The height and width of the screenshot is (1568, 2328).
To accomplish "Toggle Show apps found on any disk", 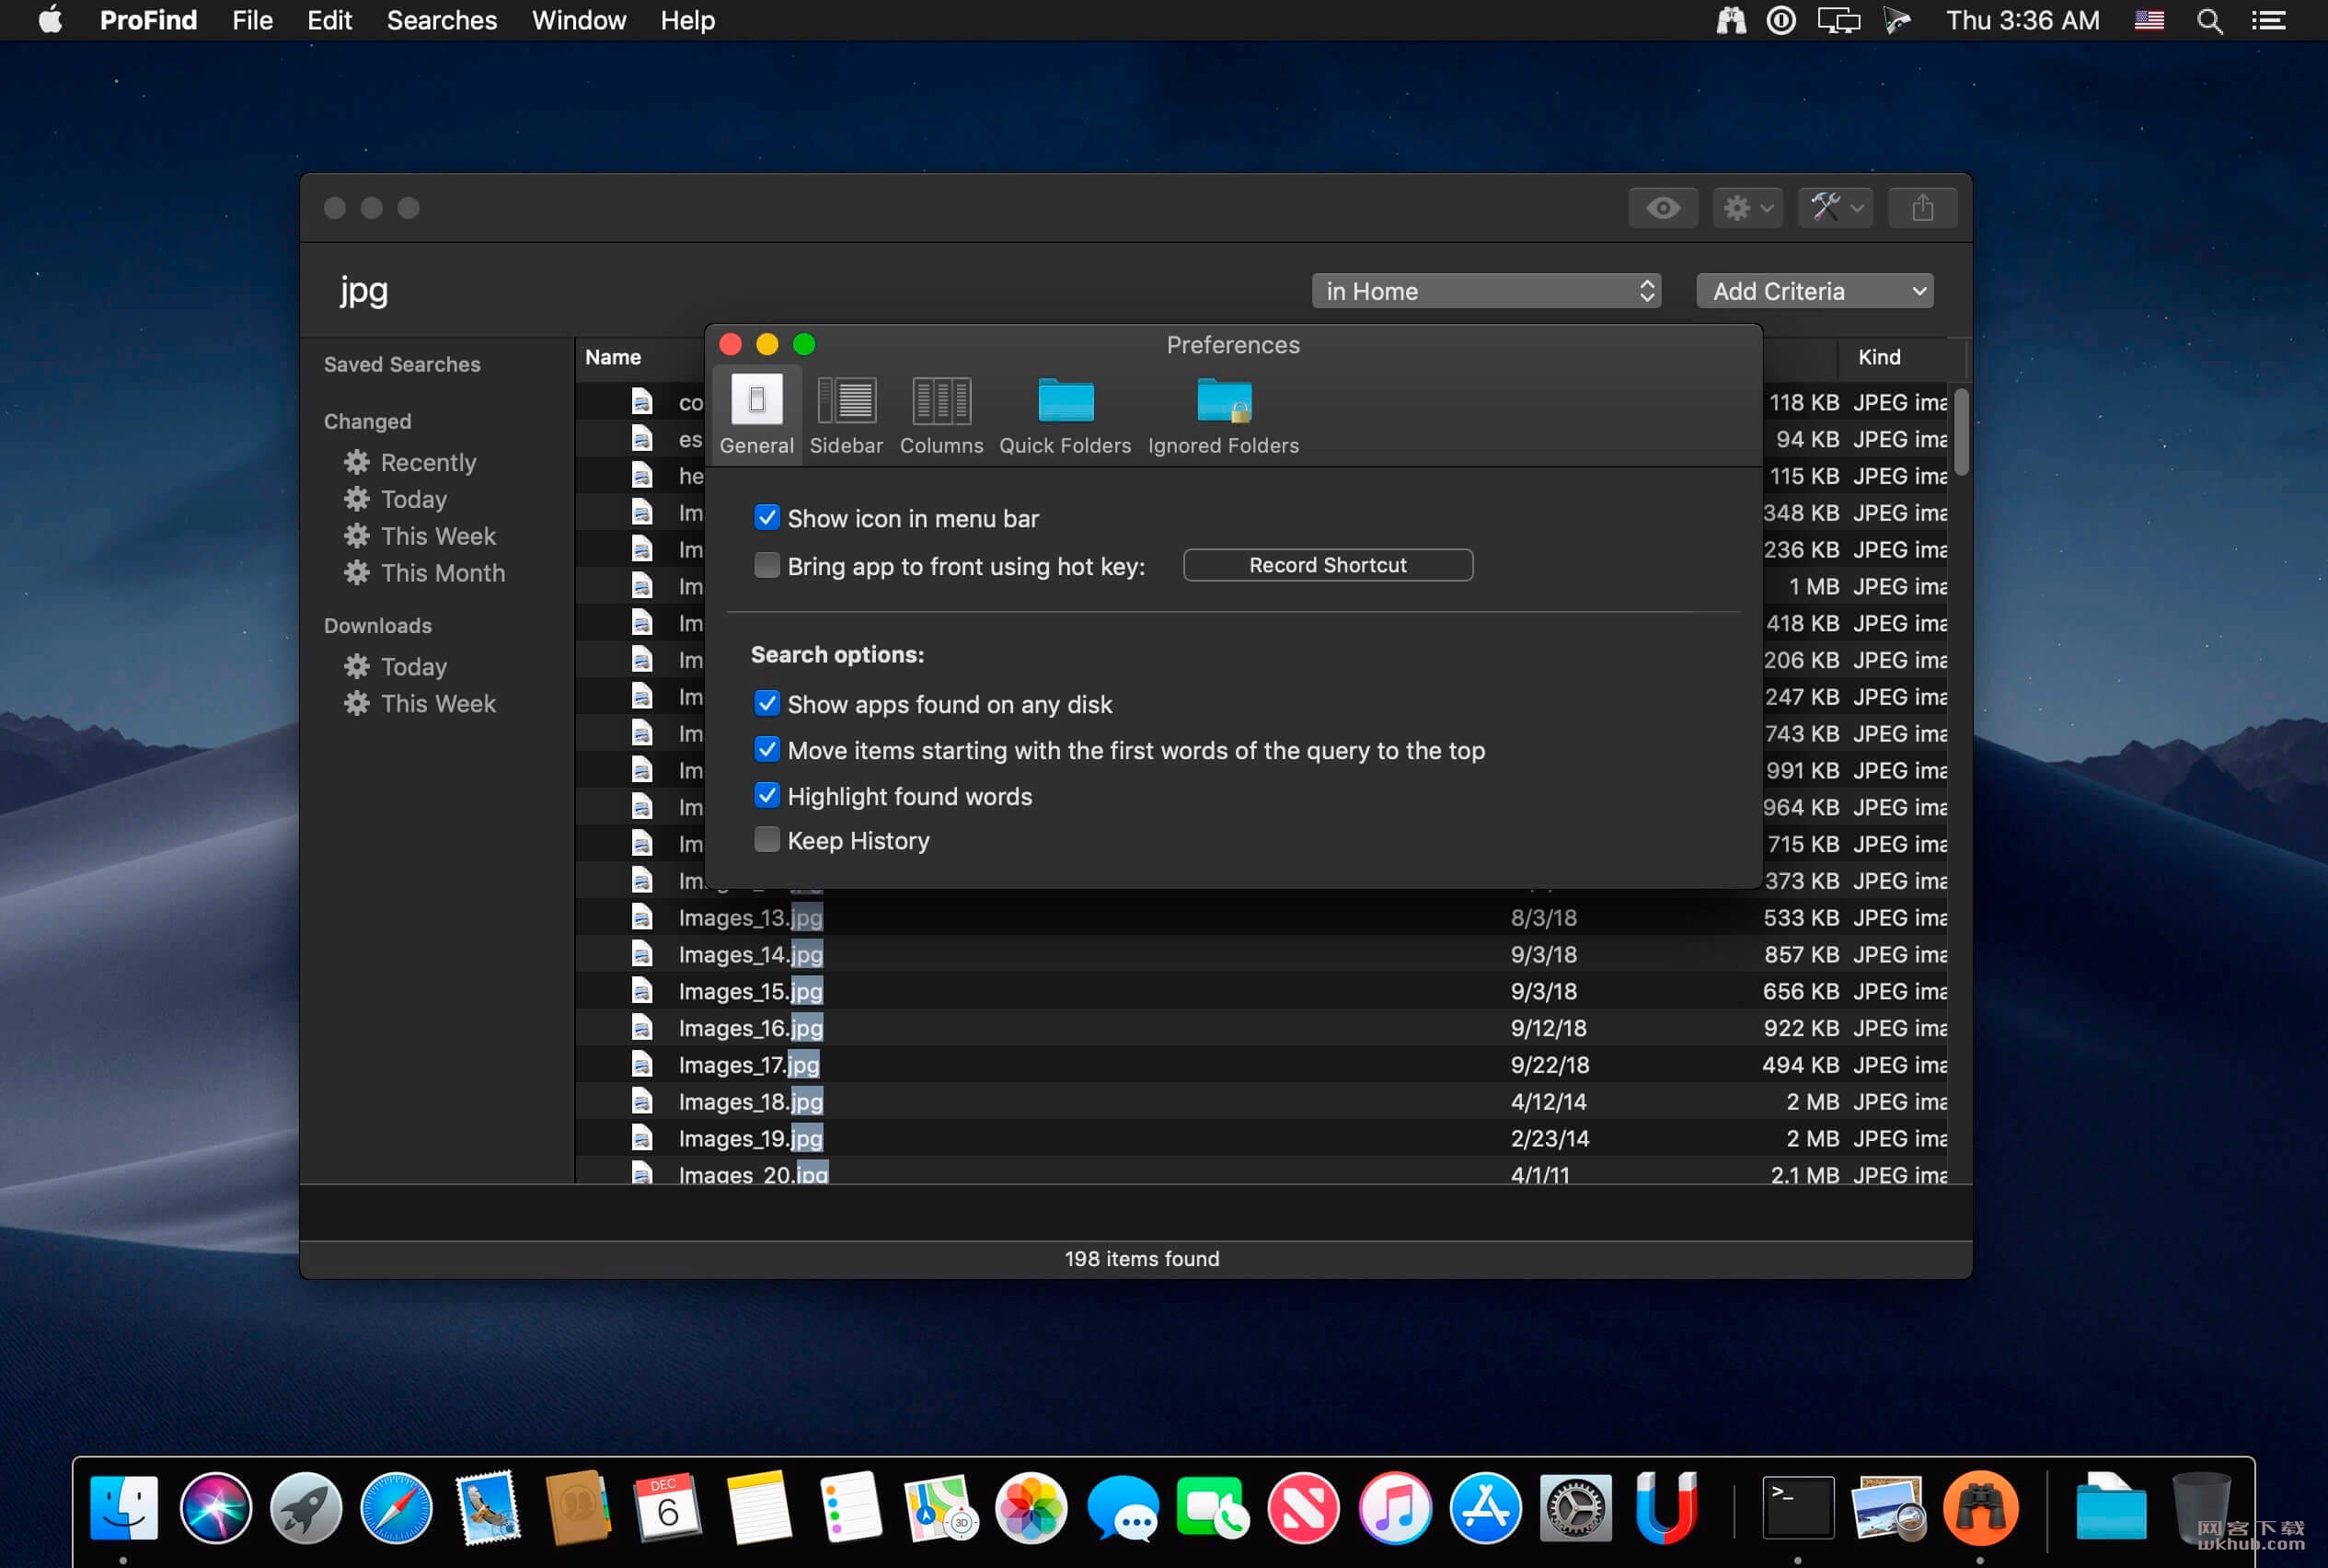I will click(x=767, y=703).
